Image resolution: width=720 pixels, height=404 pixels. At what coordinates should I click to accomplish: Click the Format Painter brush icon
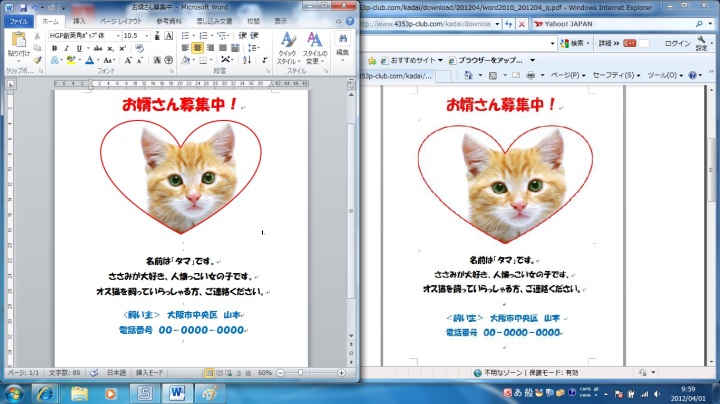38,60
